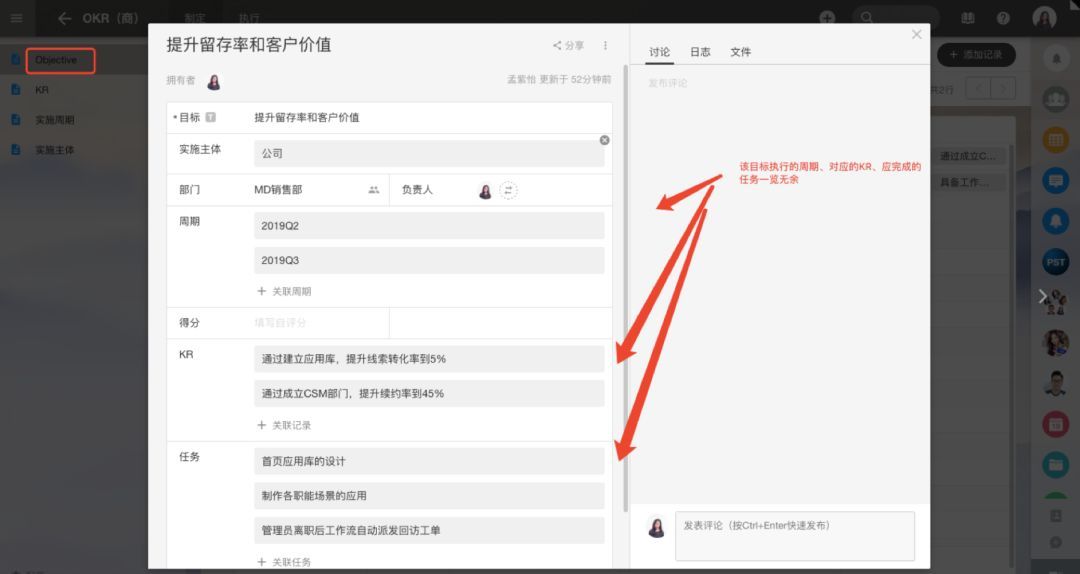Select the KR worksheet in the left sidebar
1080x574 pixels.
[42, 90]
